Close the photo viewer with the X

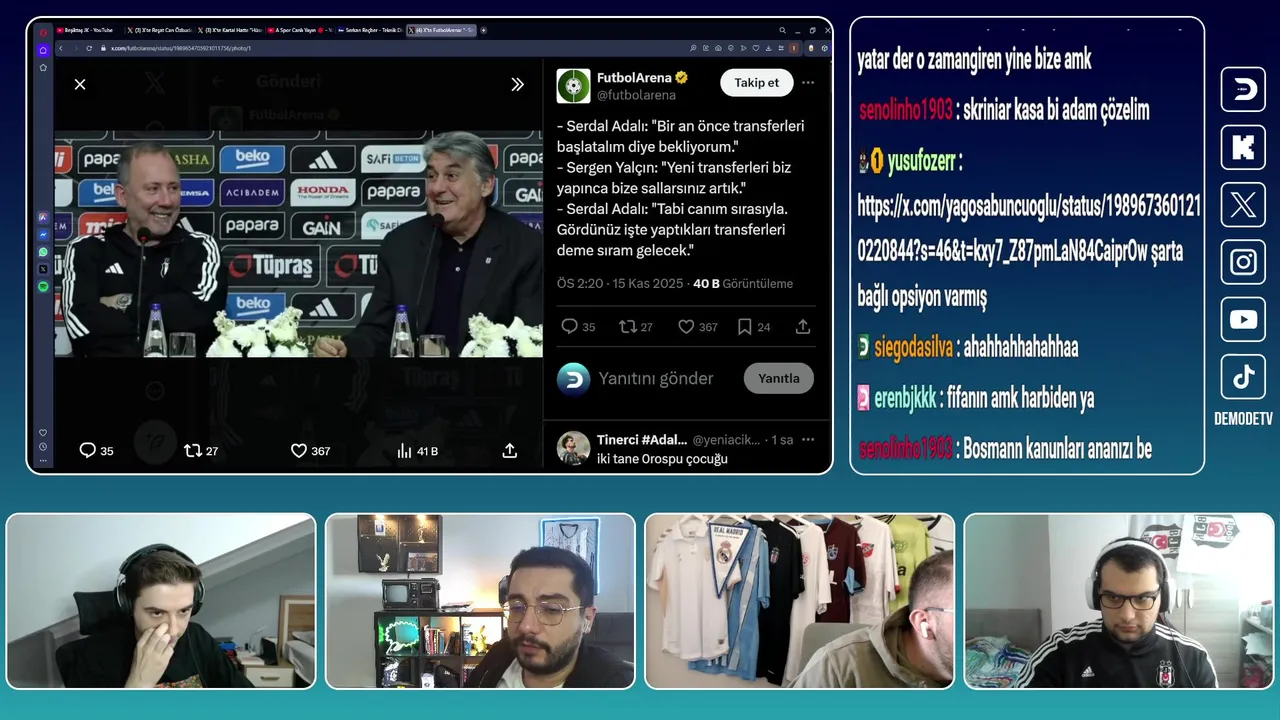pos(80,84)
